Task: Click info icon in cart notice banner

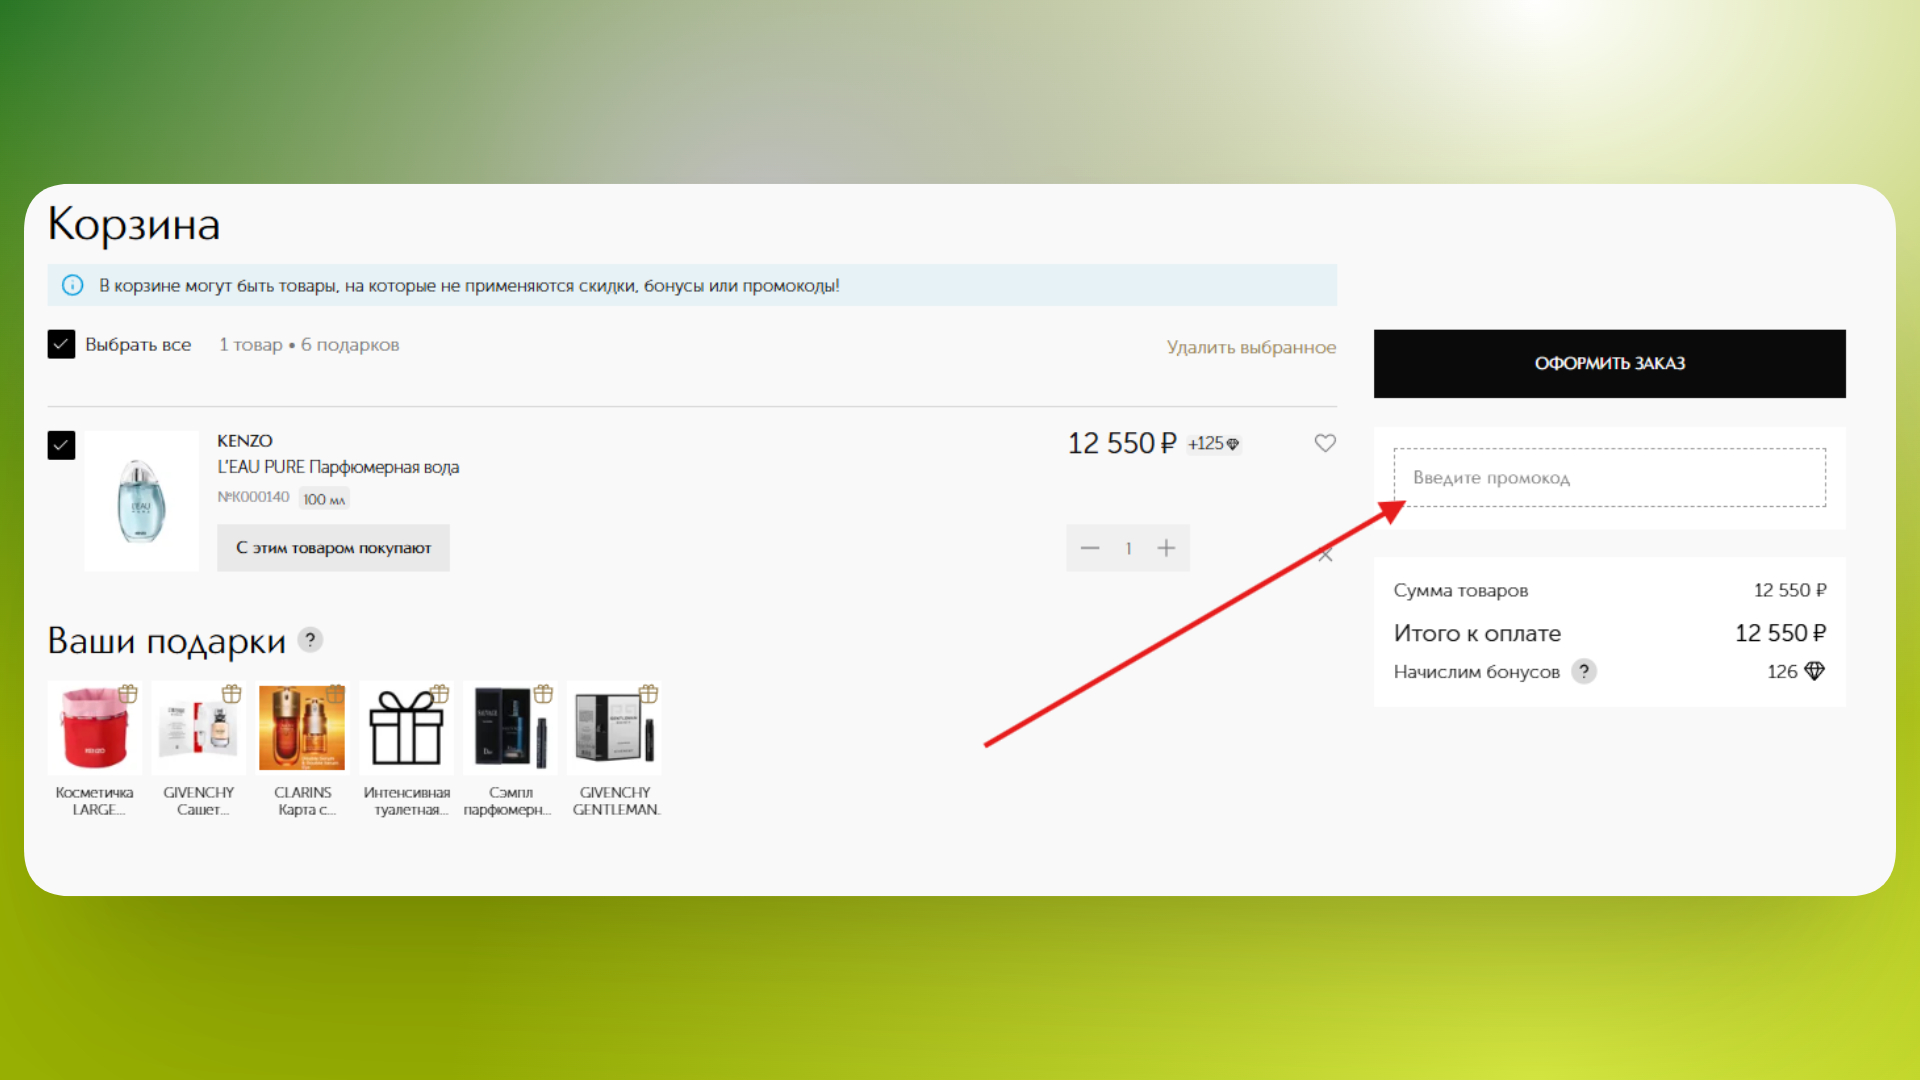Action: click(73, 285)
